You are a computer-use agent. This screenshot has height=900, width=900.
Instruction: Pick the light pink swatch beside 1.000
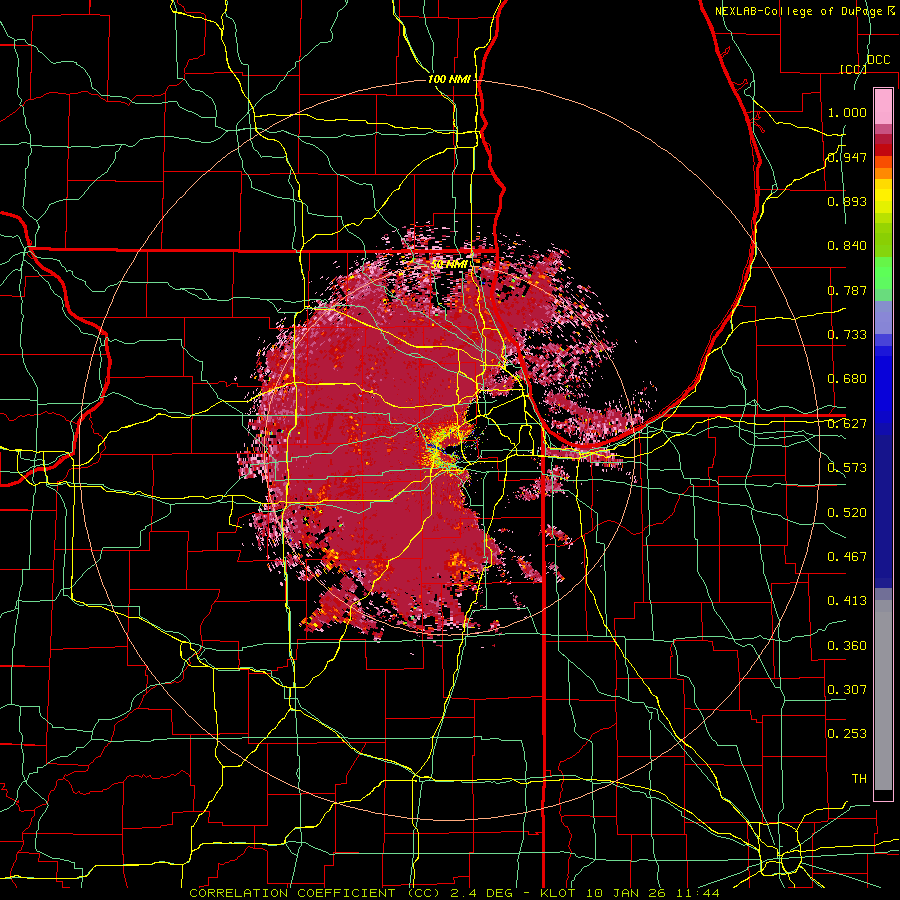coord(883,106)
